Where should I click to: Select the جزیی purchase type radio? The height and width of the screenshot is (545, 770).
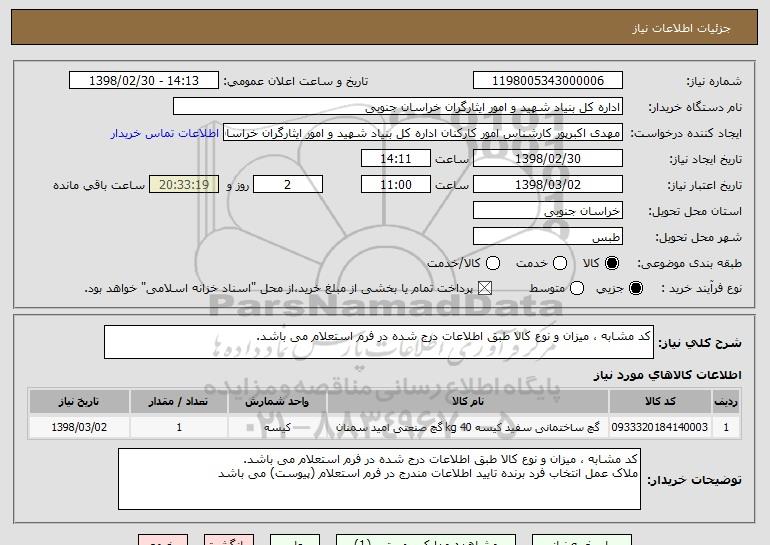click(x=635, y=288)
